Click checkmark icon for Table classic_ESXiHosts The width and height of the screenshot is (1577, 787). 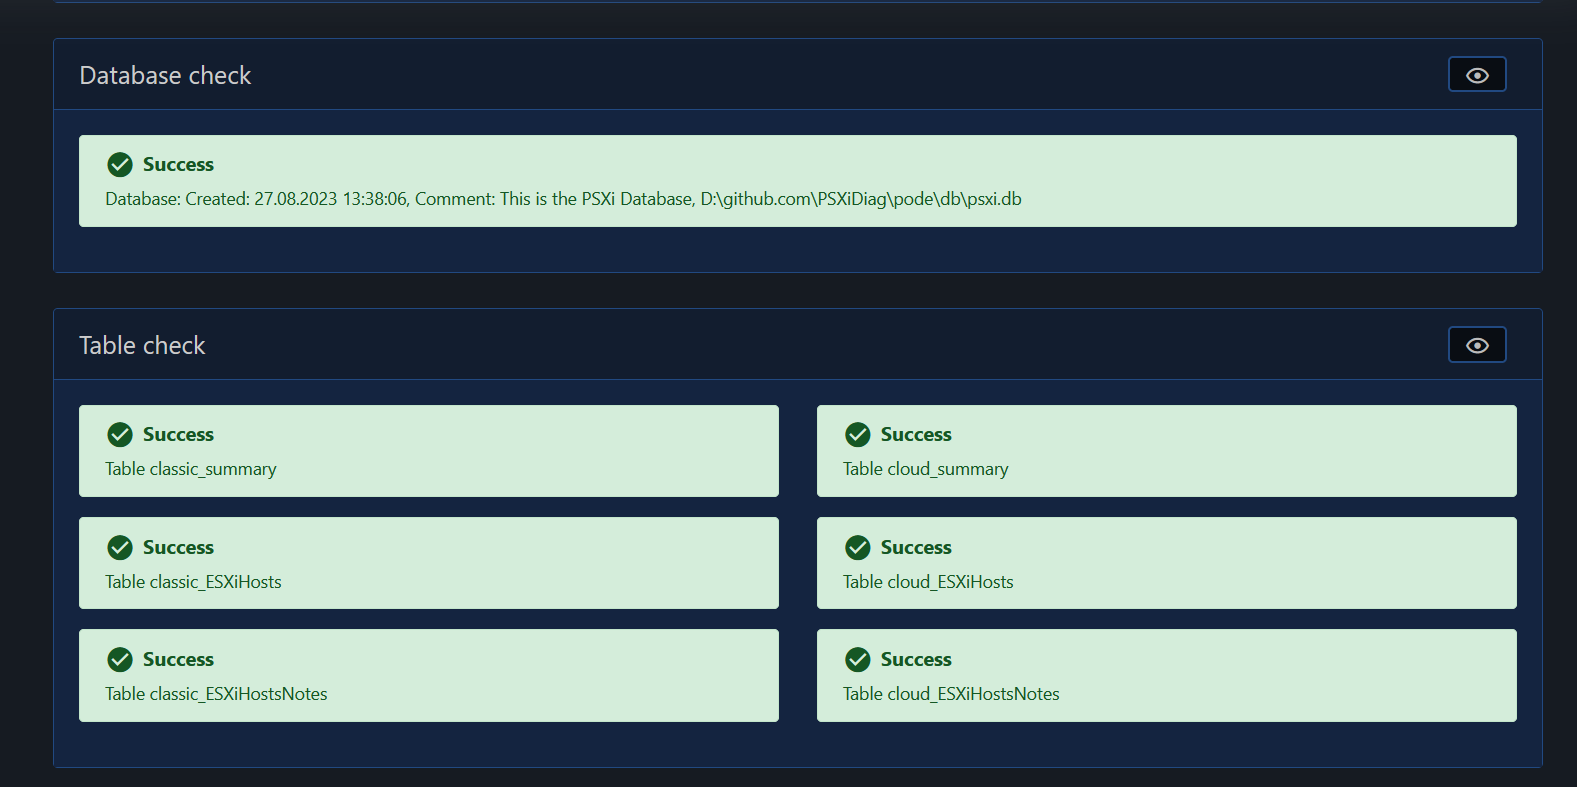(120, 547)
